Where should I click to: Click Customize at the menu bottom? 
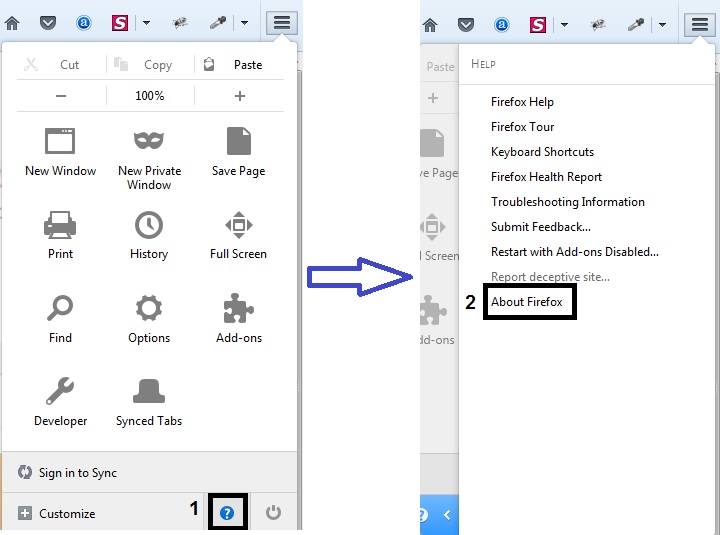point(57,513)
